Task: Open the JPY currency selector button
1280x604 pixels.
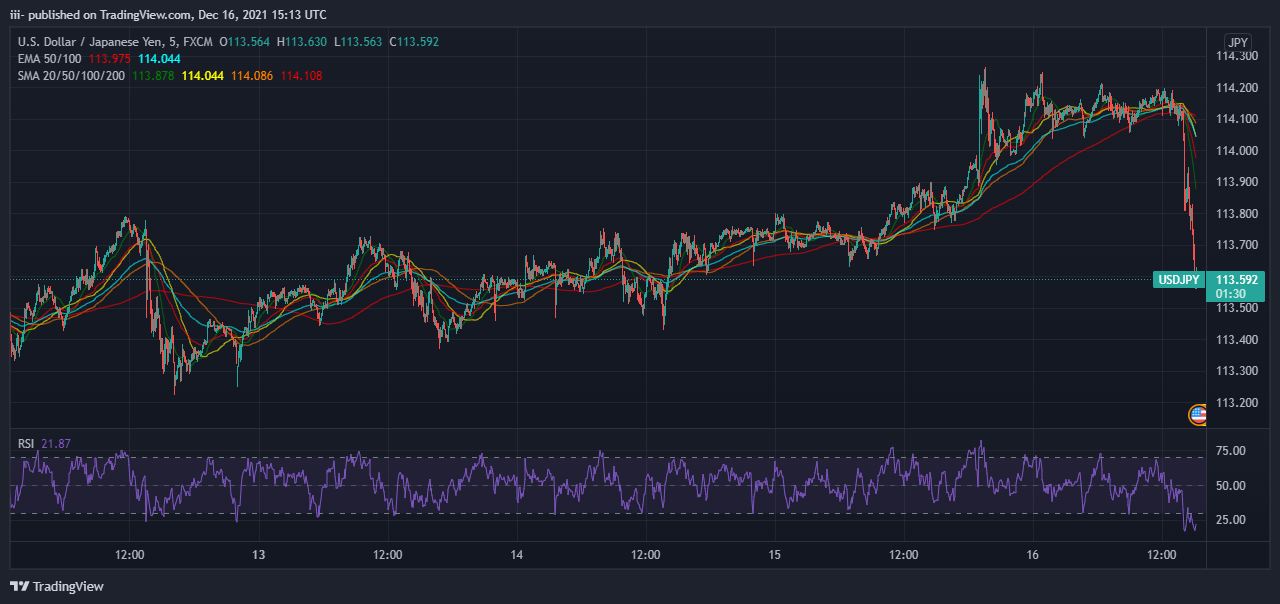Action: (1238, 42)
